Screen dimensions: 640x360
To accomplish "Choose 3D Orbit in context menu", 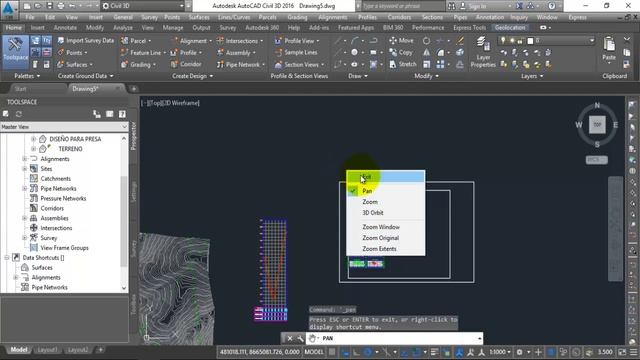I will pyautogui.click(x=386, y=213).
